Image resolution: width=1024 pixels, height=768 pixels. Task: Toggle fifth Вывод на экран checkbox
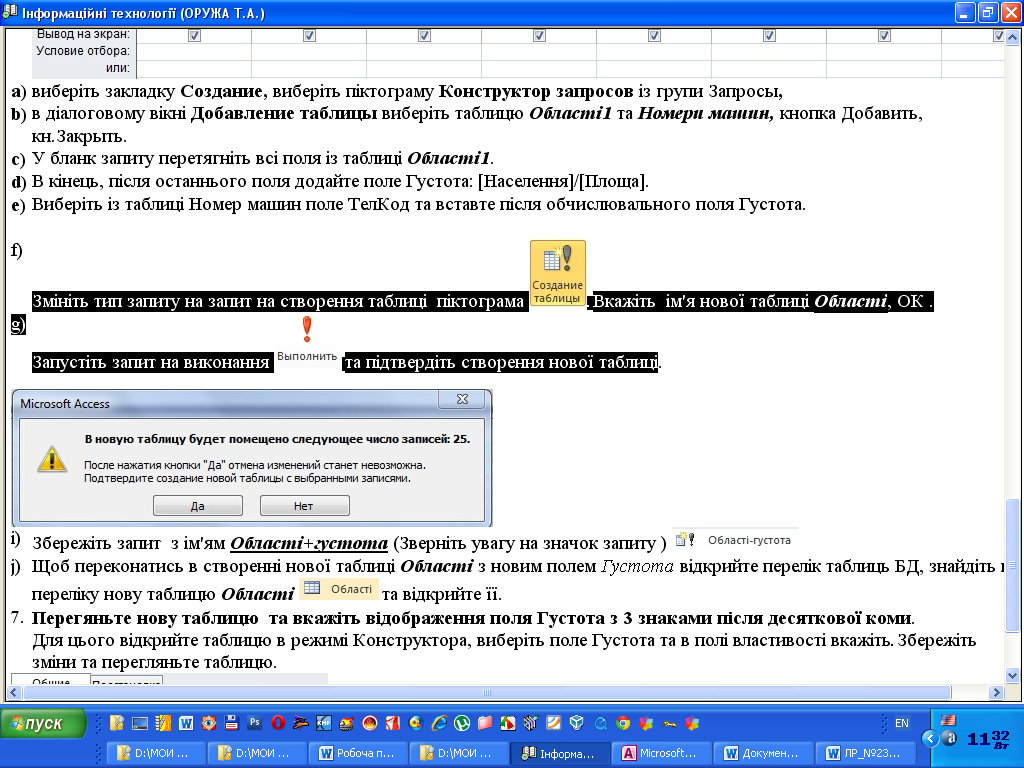(x=654, y=35)
